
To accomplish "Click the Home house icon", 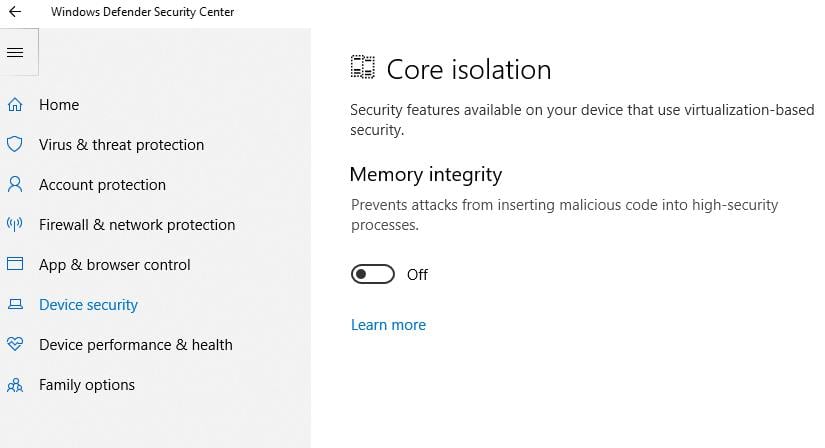I will [x=15, y=105].
